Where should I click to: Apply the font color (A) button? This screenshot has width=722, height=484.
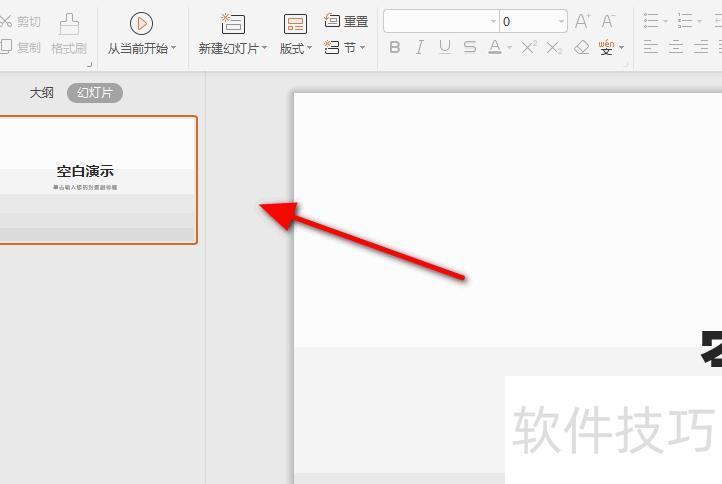pyautogui.click(x=495, y=47)
